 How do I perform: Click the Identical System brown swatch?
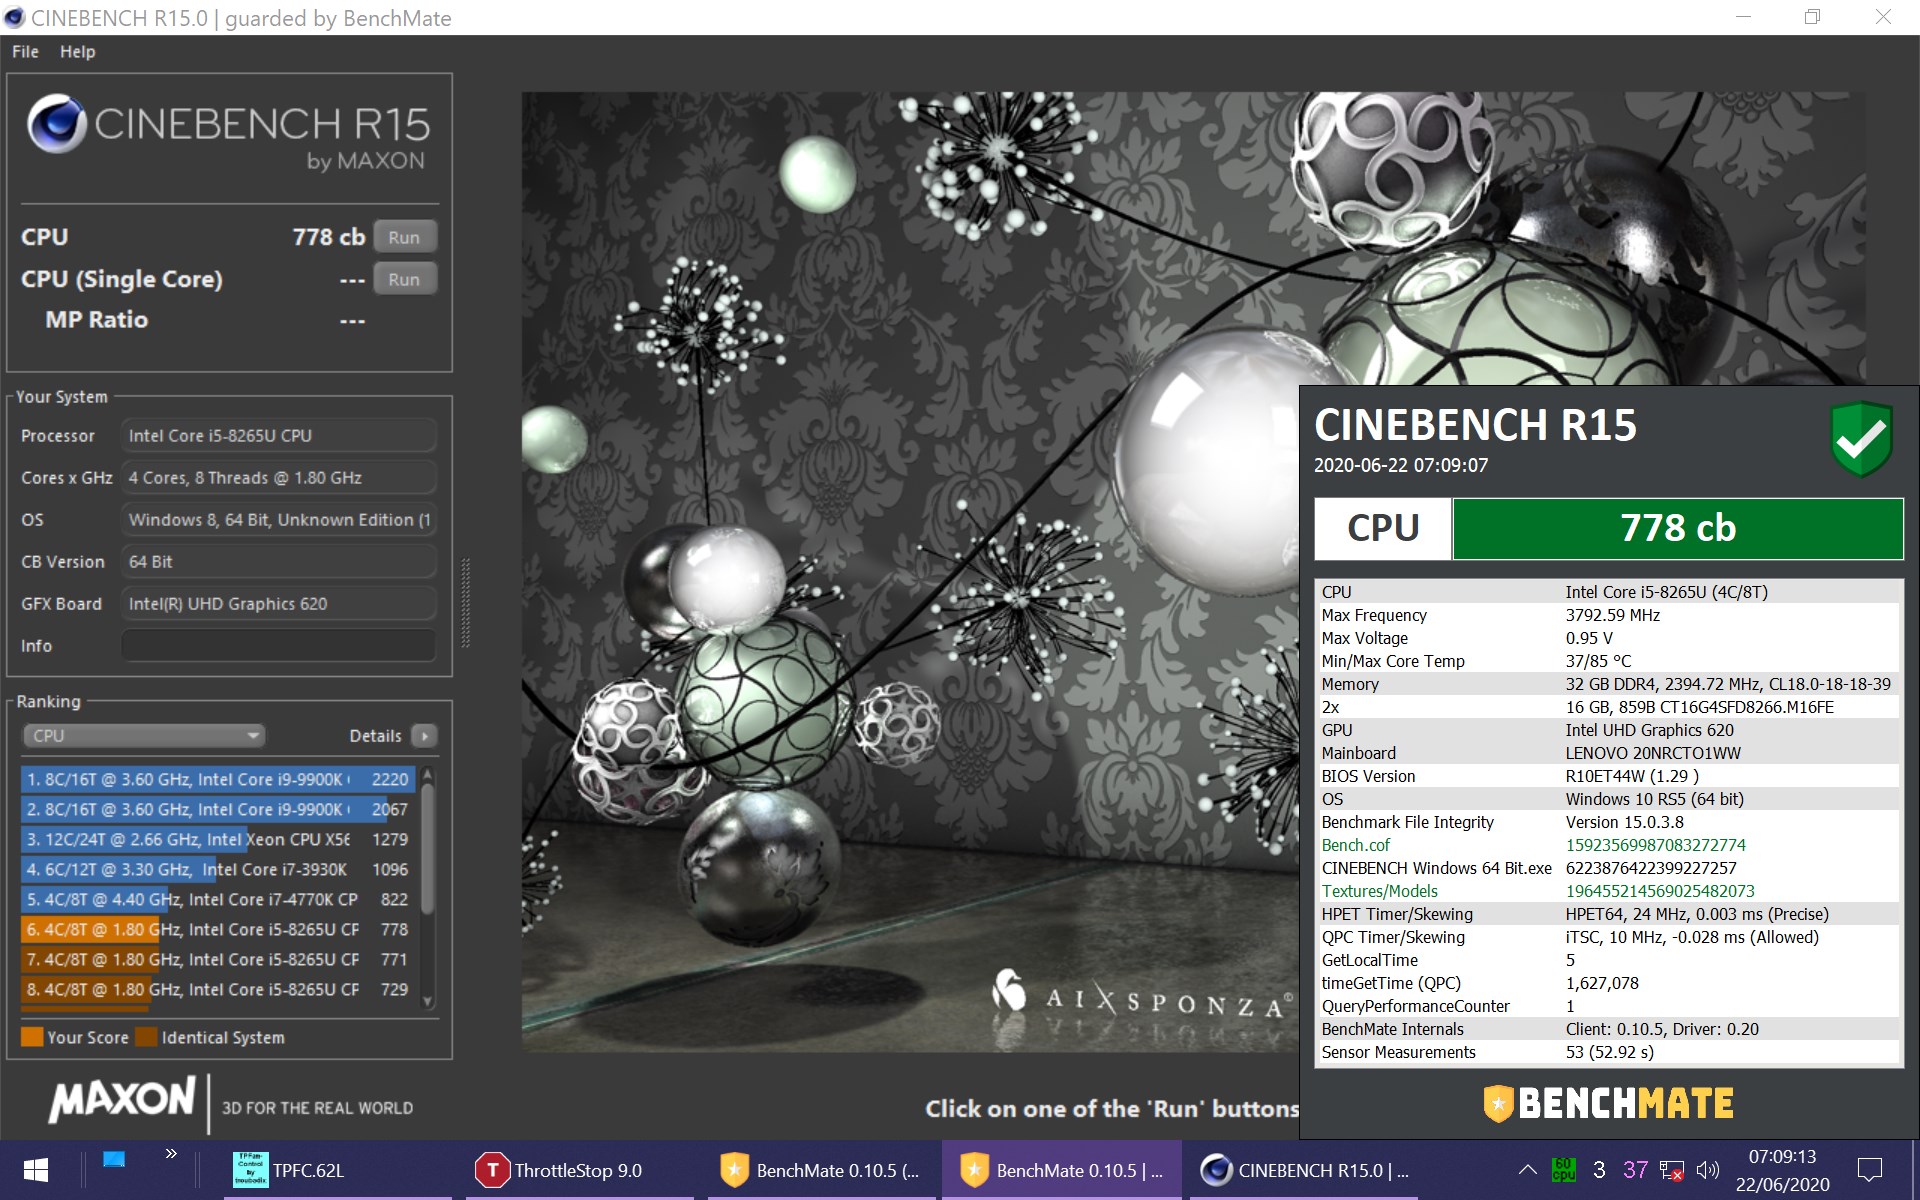pyautogui.click(x=147, y=1037)
